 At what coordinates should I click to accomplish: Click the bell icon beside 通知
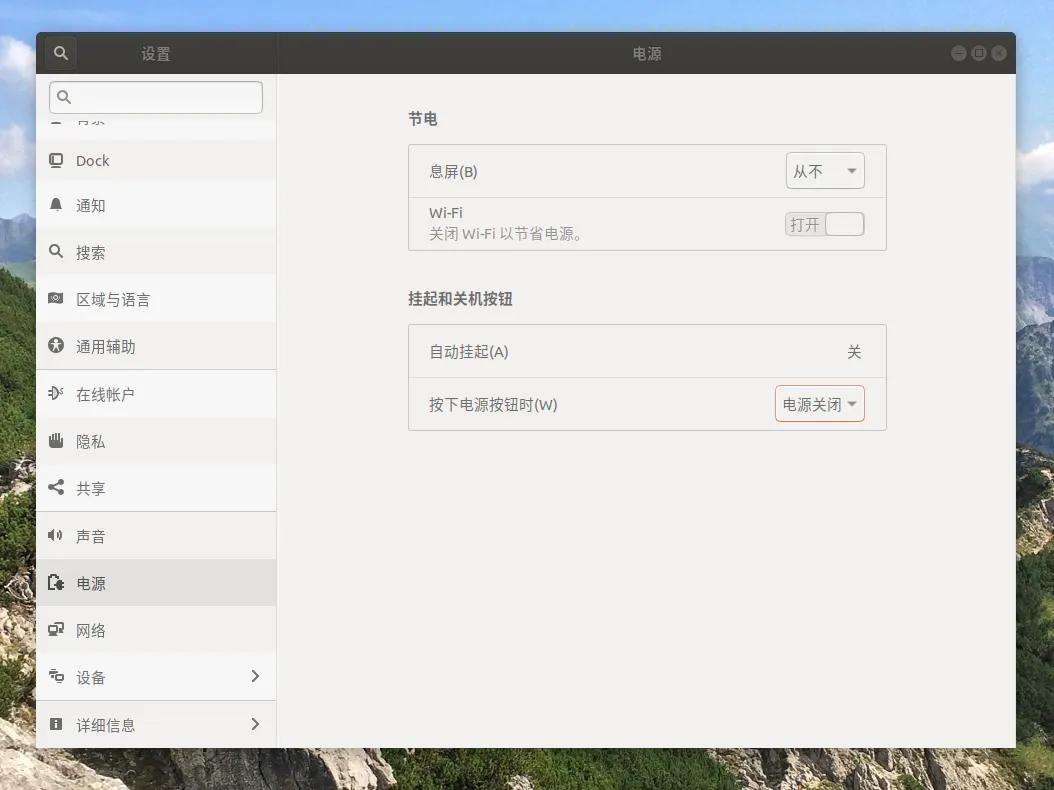pos(56,205)
